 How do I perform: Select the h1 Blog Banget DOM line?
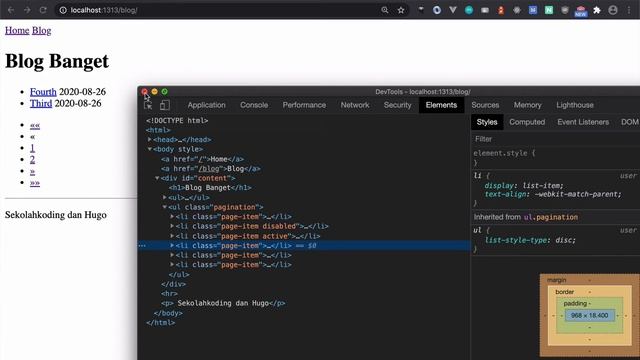tap(210, 188)
